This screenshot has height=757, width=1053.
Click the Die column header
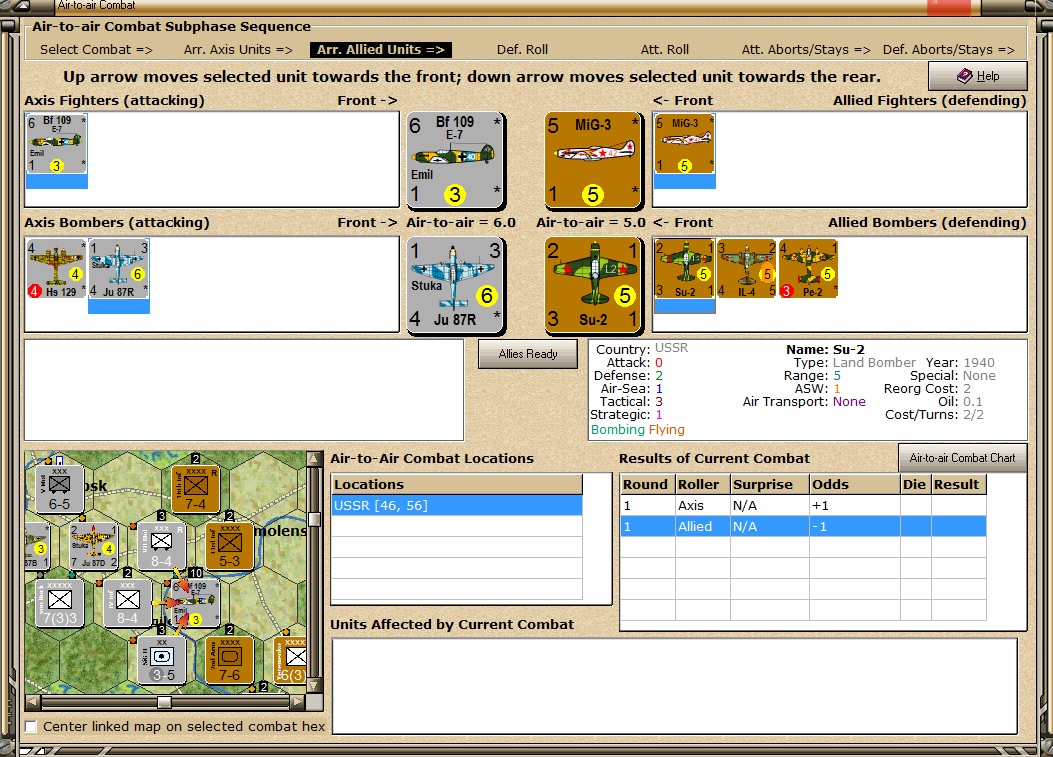tap(915, 484)
